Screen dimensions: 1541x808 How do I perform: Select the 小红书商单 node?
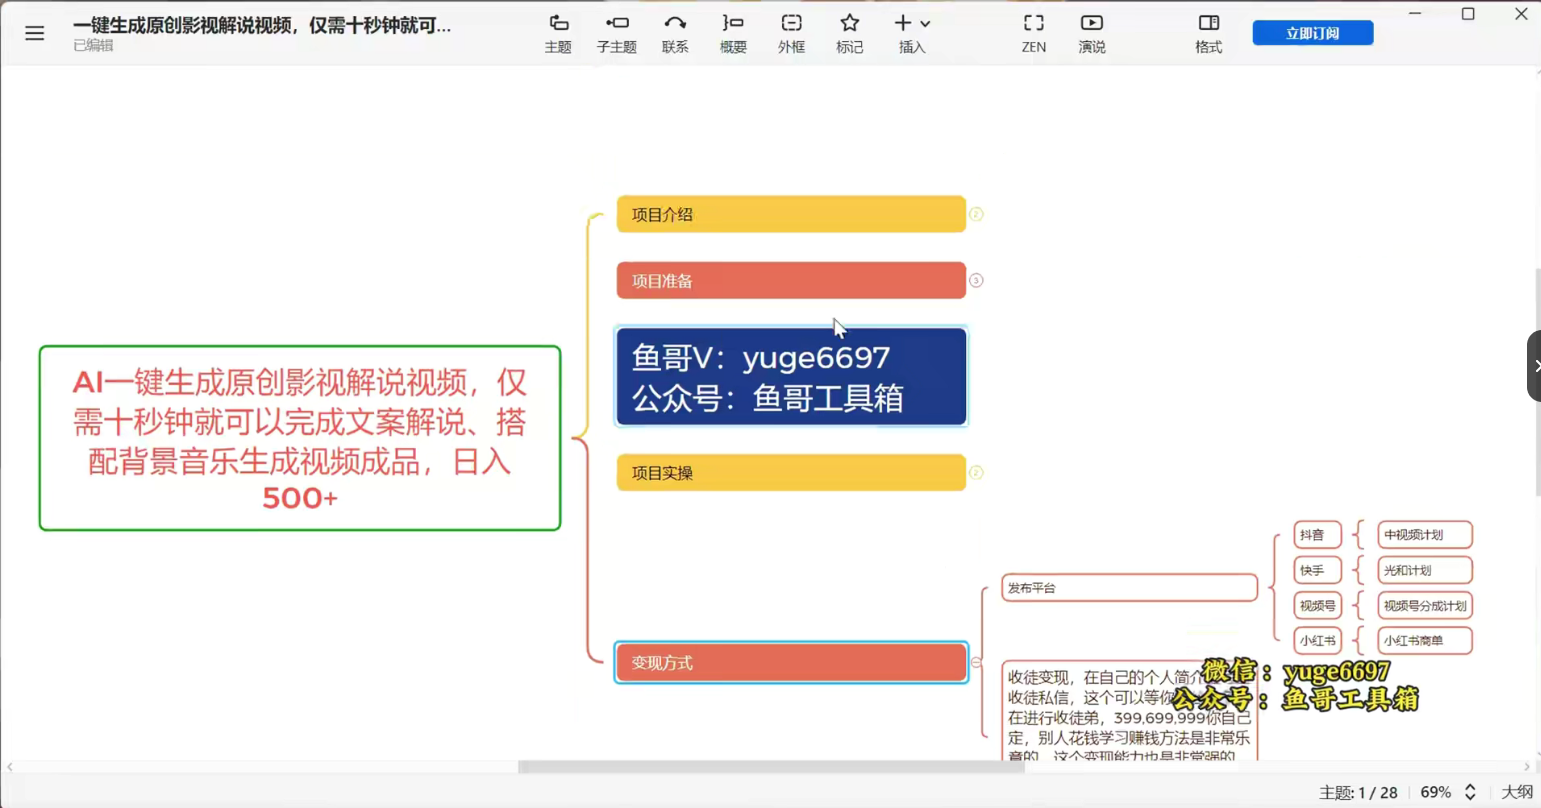(x=1424, y=641)
